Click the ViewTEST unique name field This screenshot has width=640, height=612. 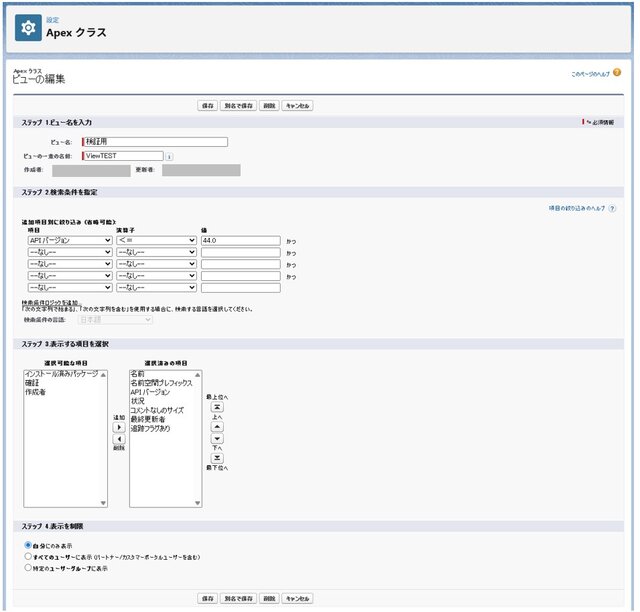coord(122,156)
